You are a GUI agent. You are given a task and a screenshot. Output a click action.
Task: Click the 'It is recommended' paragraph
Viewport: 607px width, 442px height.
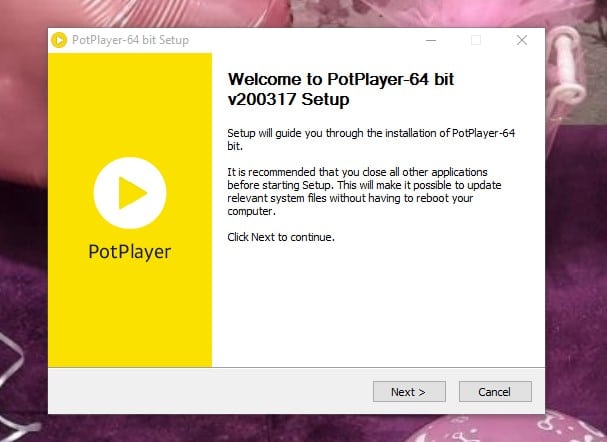coord(364,192)
